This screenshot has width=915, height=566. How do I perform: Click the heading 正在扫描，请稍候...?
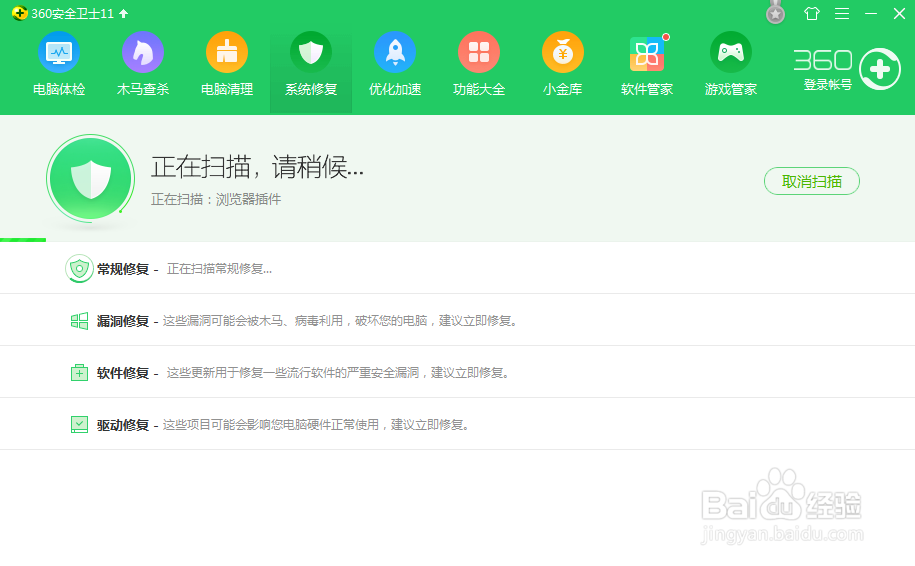[x=257, y=167]
